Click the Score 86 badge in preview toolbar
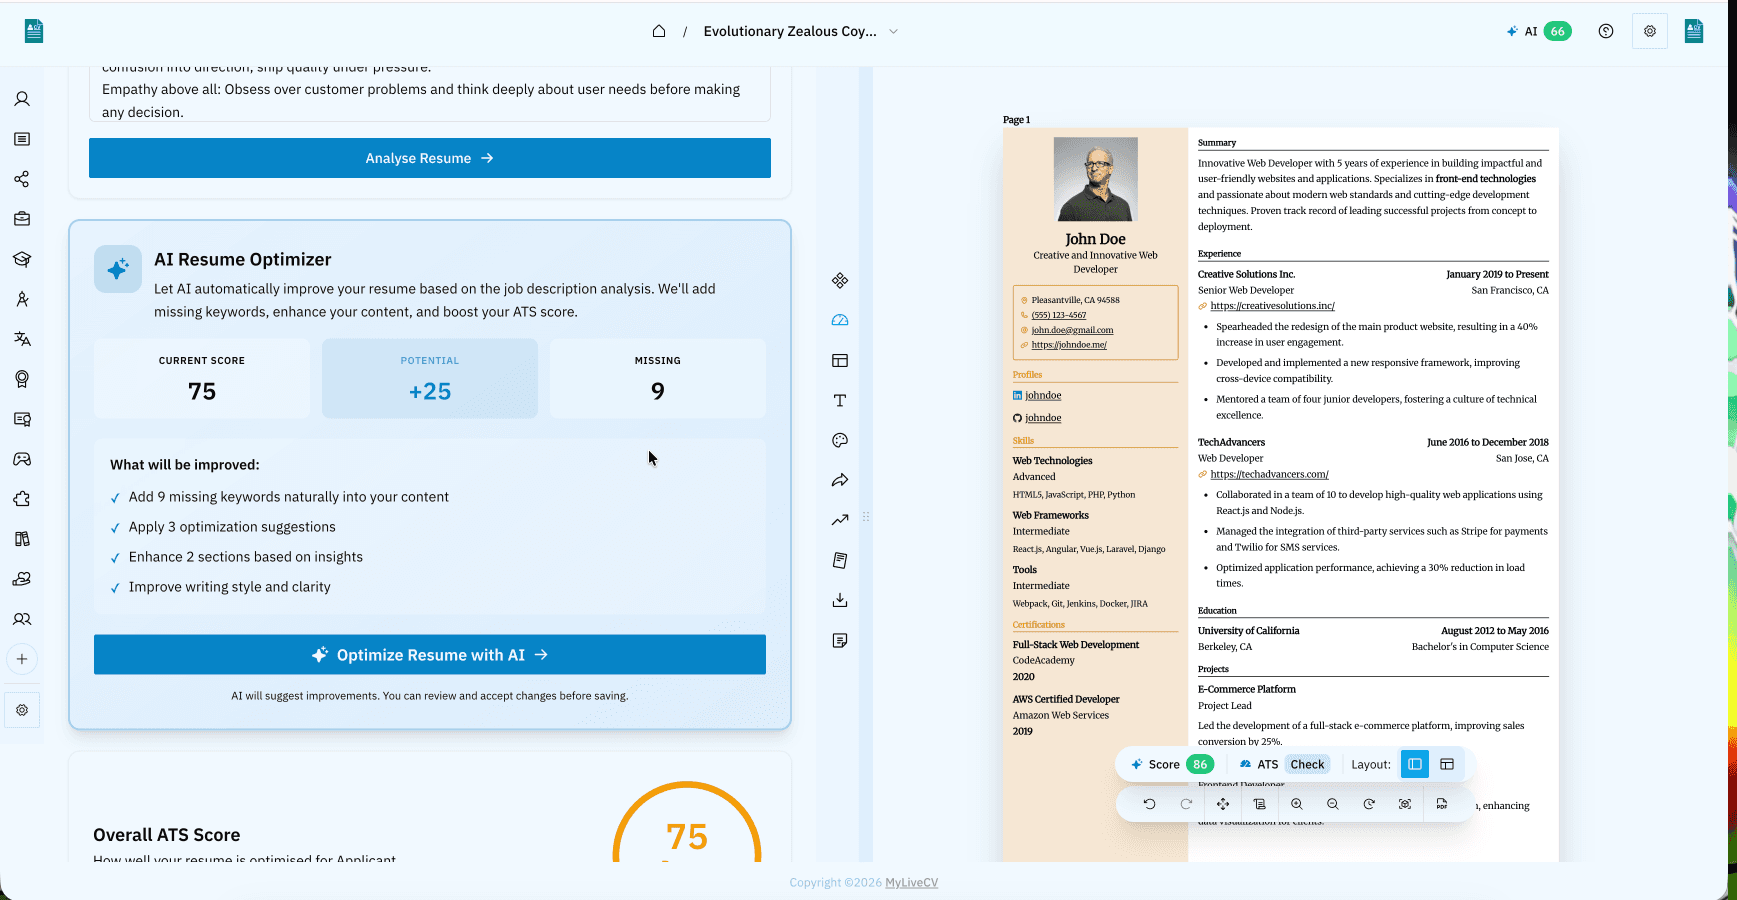The height and width of the screenshot is (900, 1737). (1172, 764)
